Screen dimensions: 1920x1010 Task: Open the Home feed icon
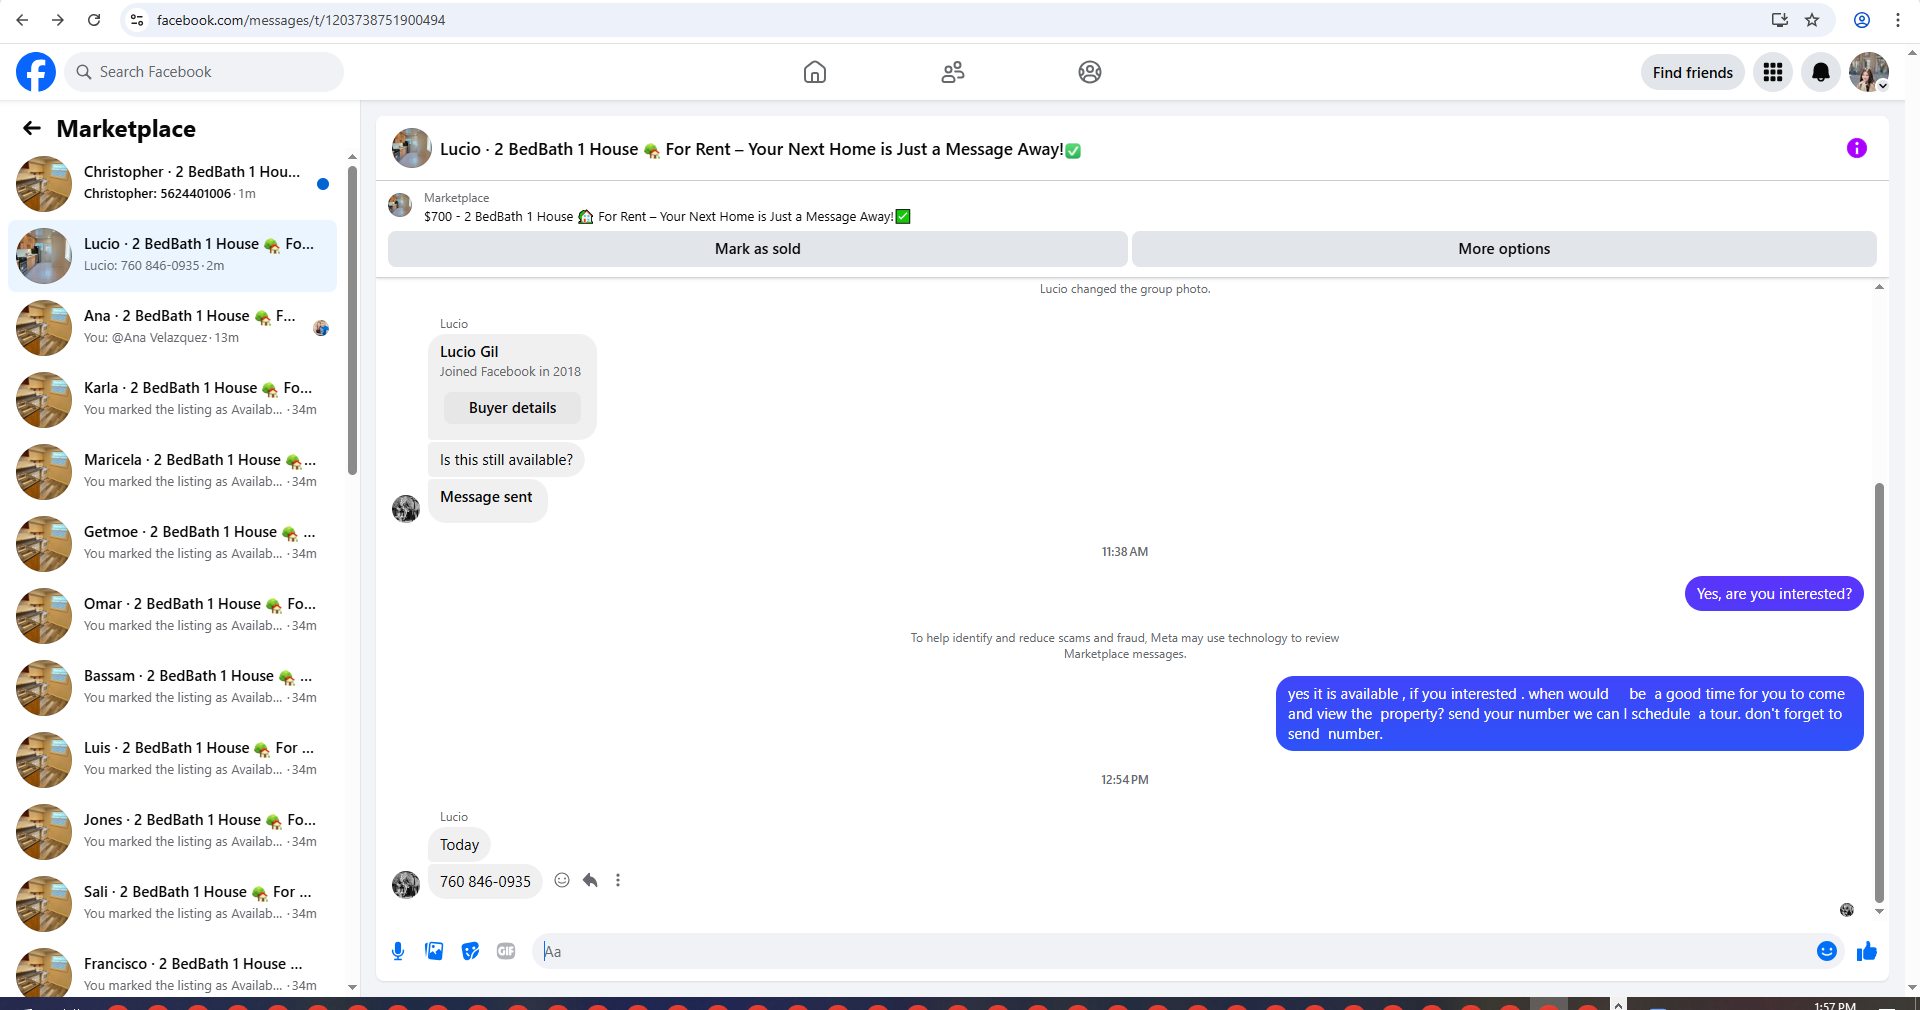815,72
